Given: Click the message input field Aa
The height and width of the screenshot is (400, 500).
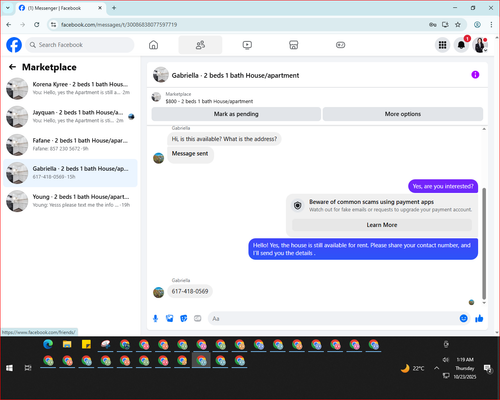Looking at the screenshot, I should pos(333,319).
